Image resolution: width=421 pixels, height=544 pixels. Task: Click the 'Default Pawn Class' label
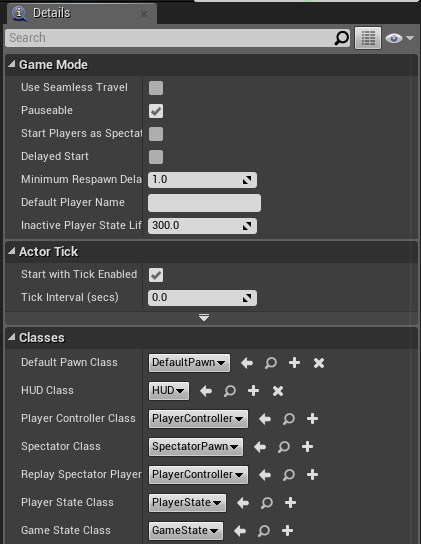tap(69, 363)
